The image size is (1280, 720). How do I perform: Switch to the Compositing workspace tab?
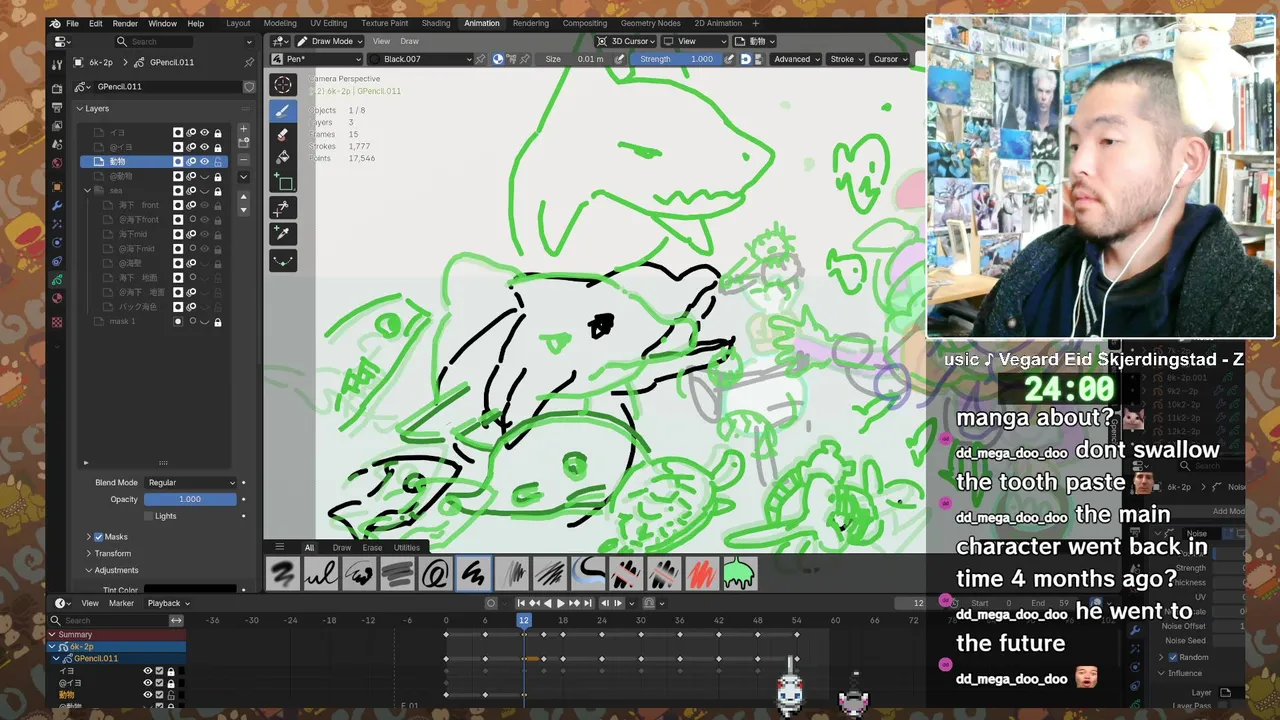(585, 23)
